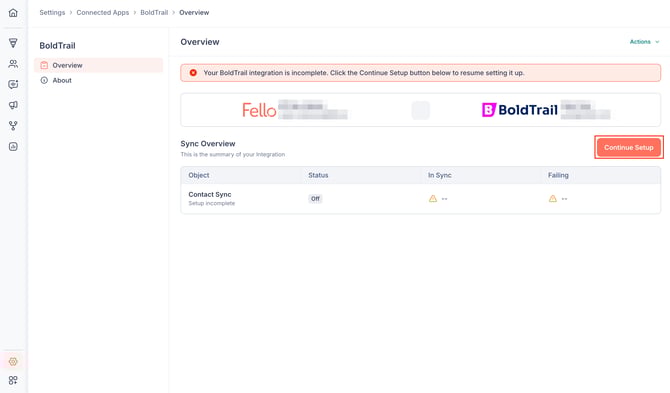Screen dimensions: 670x393
Task: Open the megaphone campaigns icon in sidebar
Action: click(x=13, y=105)
